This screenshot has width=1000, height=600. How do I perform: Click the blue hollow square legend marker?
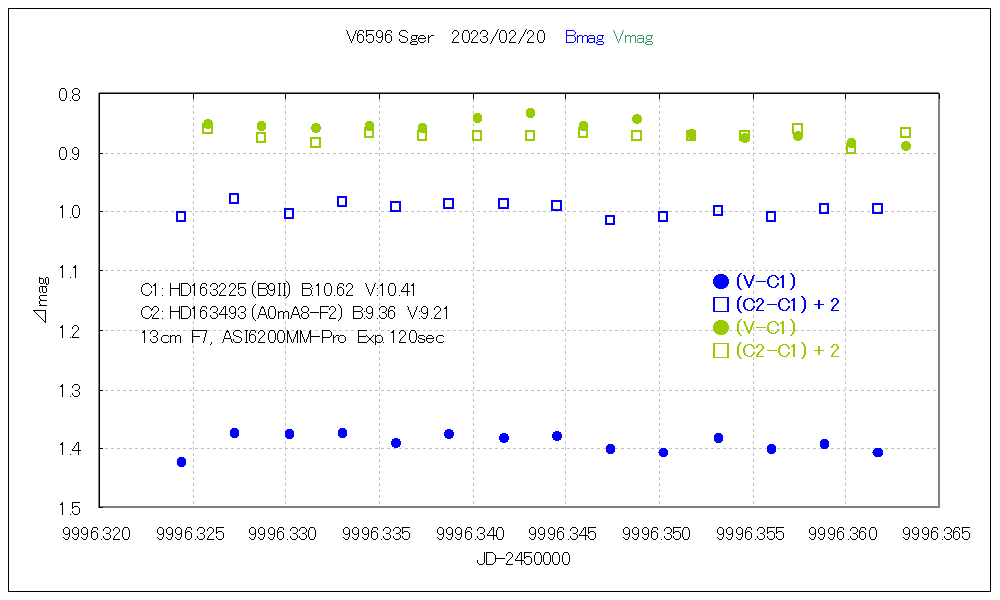[720, 304]
